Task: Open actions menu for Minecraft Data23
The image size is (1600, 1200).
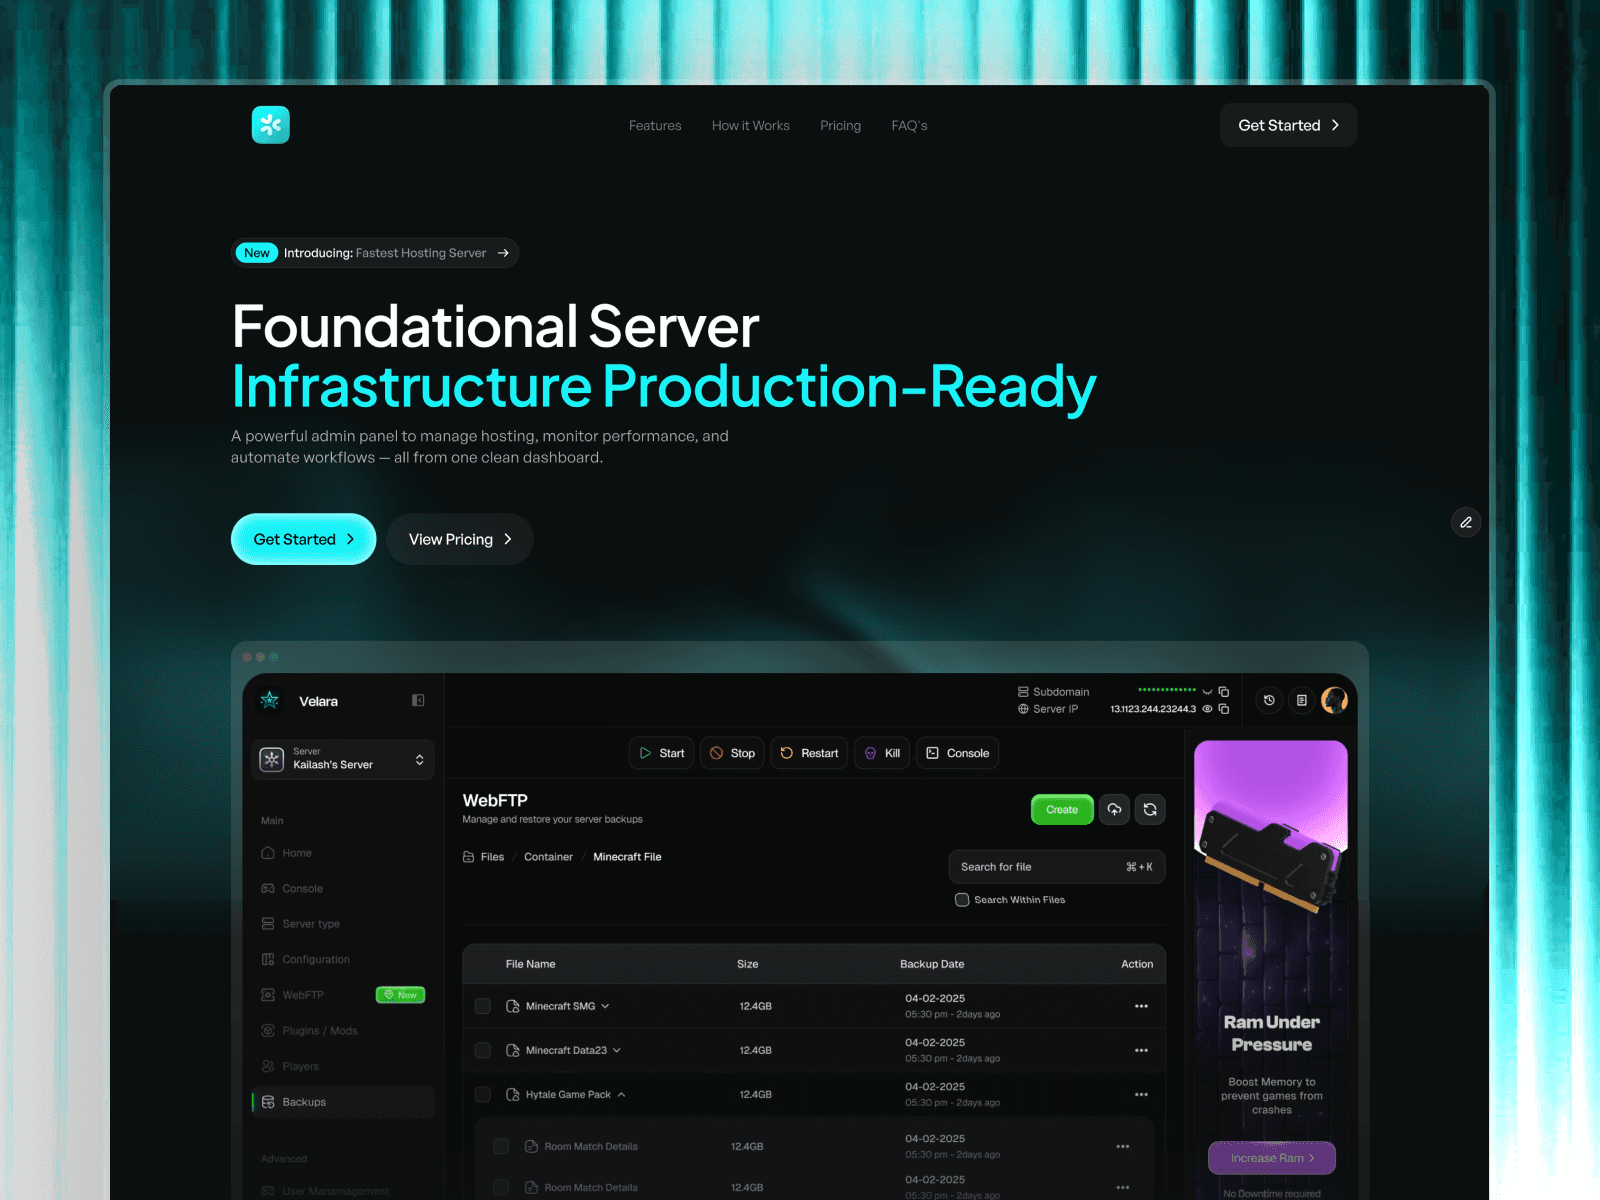Action: click(x=1141, y=1050)
